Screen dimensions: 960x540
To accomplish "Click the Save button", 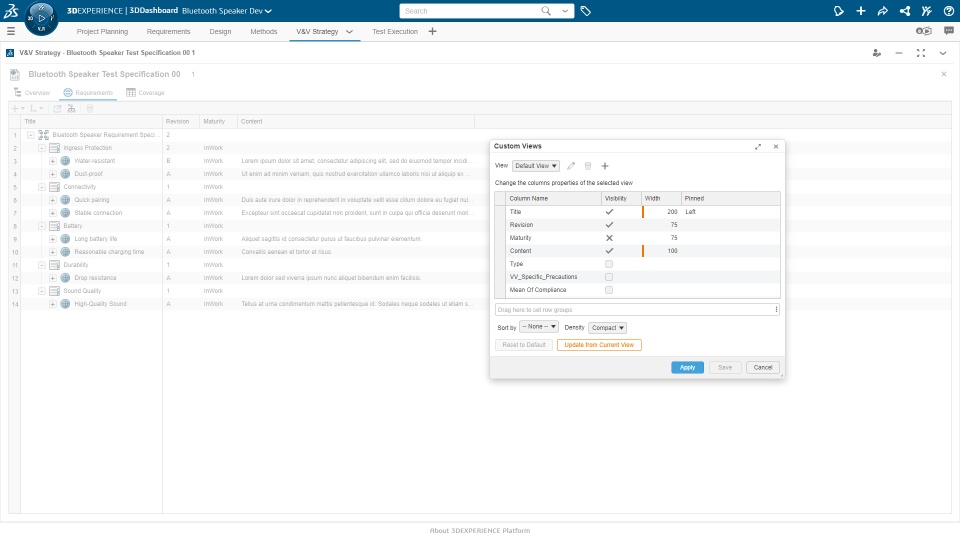I will pos(725,367).
